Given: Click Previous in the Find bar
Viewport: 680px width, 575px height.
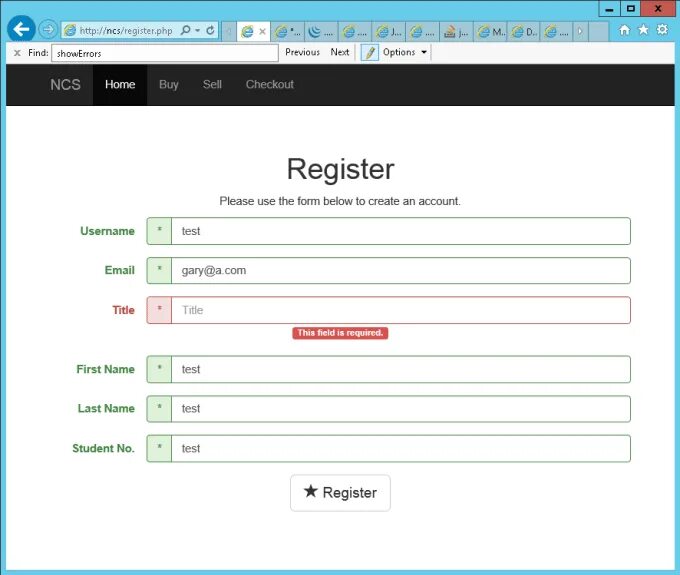Looking at the screenshot, I should [302, 52].
